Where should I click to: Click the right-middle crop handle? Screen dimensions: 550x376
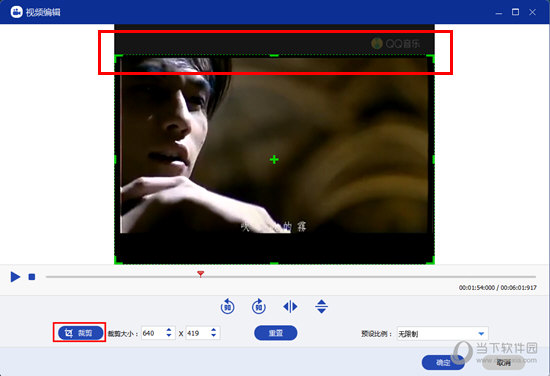click(434, 159)
